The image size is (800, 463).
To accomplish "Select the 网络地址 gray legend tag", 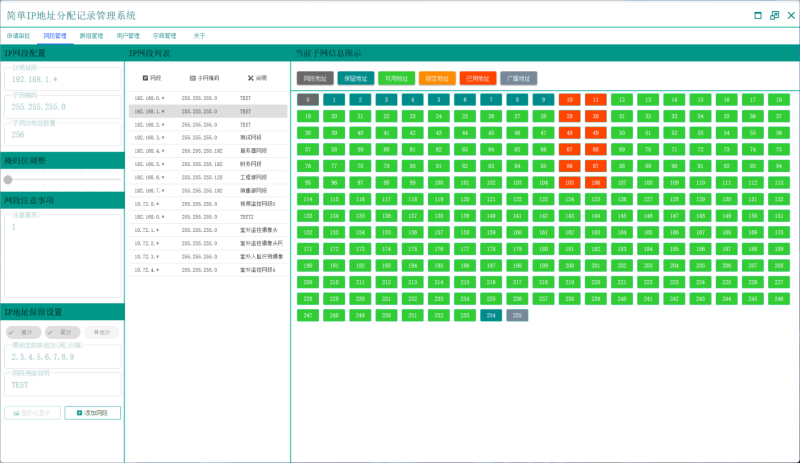I will click(x=314, y=77).
